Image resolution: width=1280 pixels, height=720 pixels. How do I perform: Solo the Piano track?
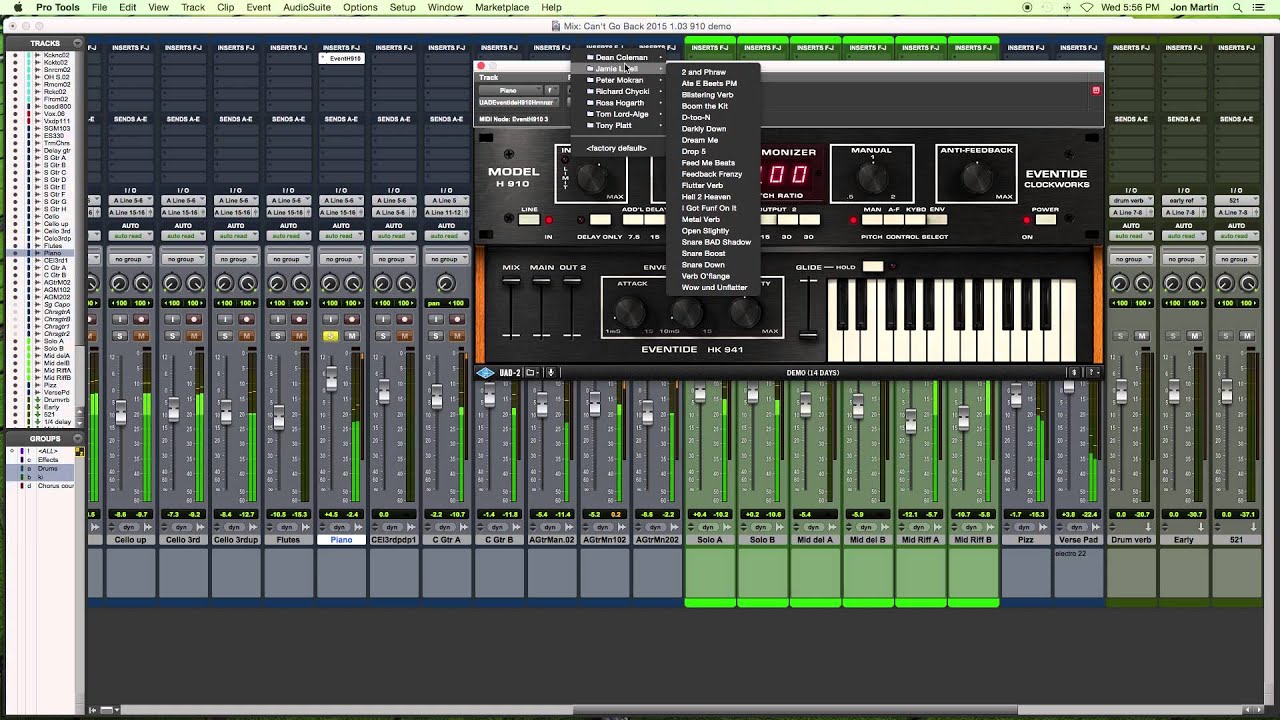tap(330, 336)
